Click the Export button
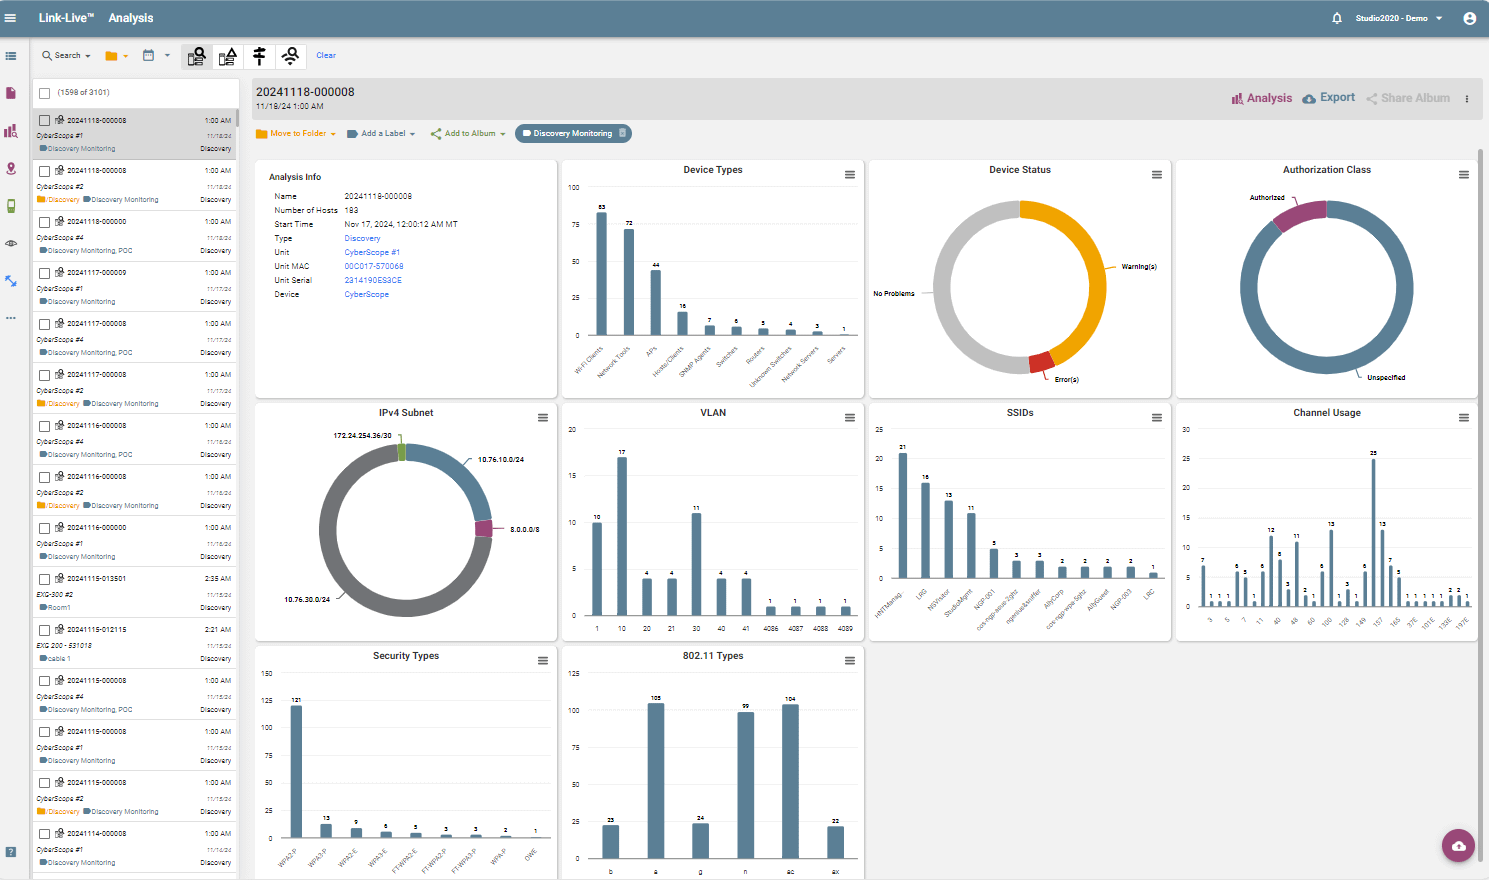This screenshot has width=1489, height=880. click(x=1329, y=98)
